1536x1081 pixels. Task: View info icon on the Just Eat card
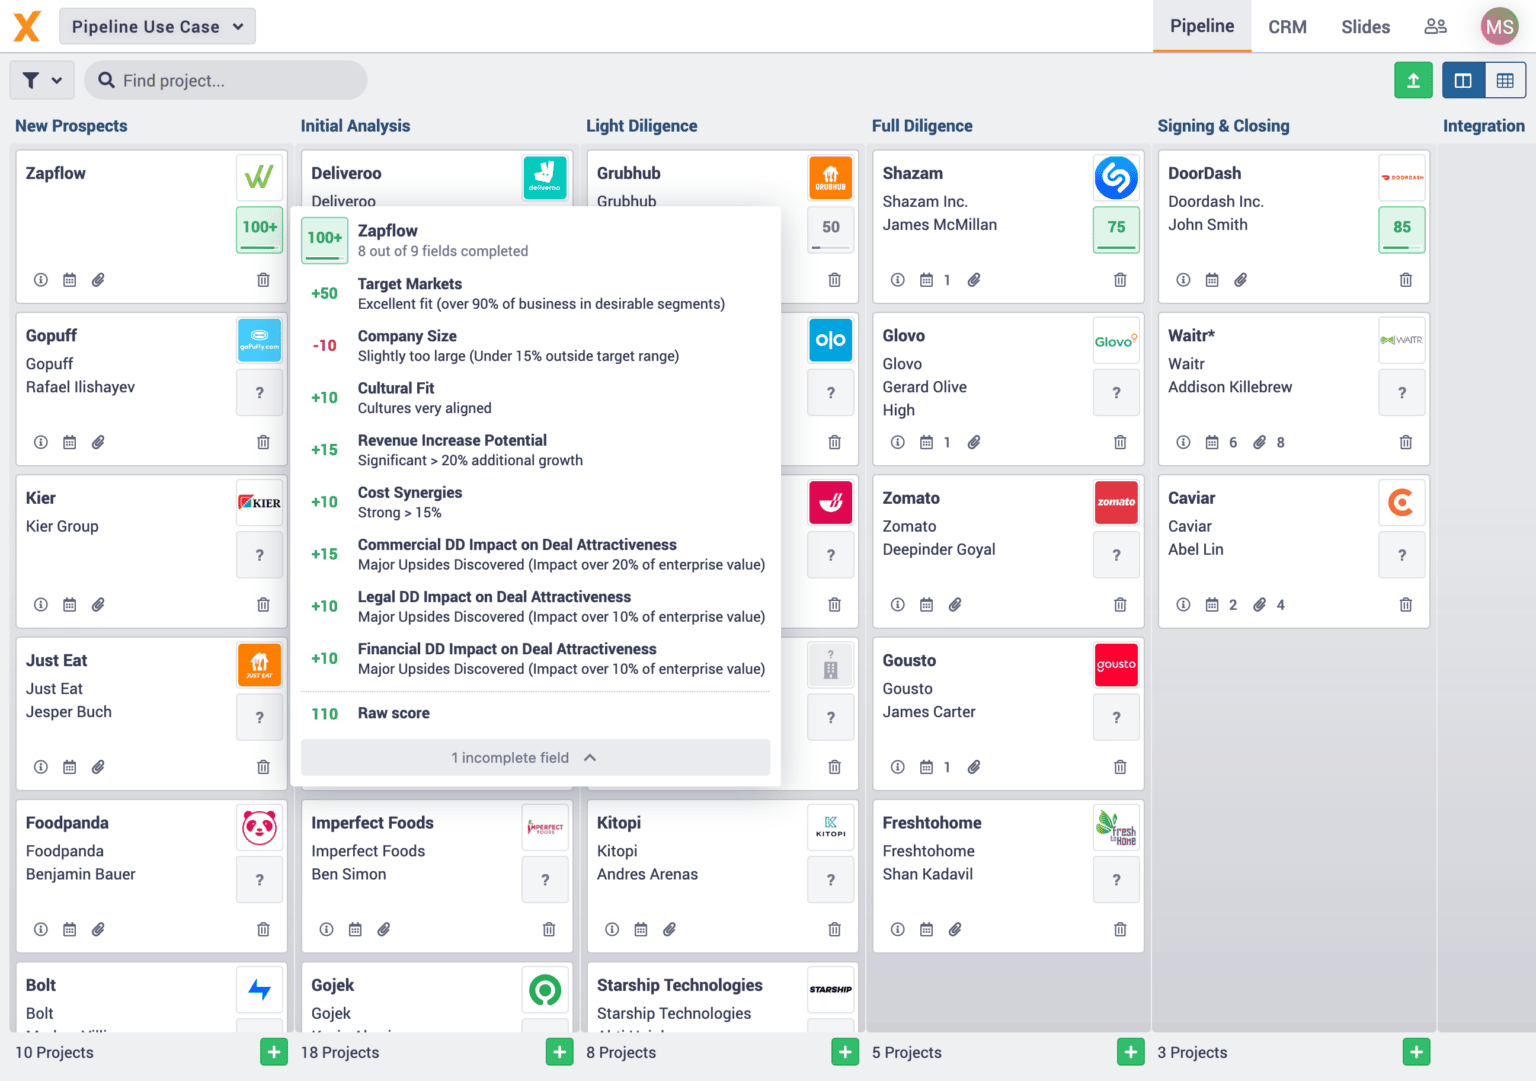(x=40, y=767)
